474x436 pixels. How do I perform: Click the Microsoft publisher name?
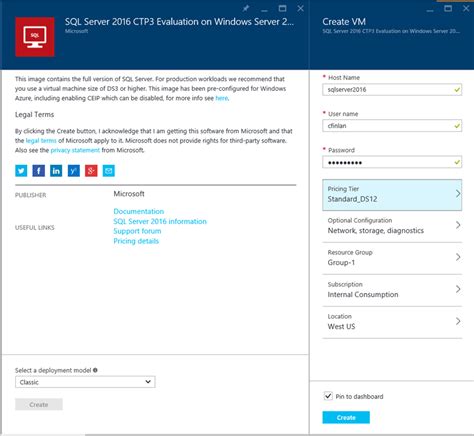pos(129,194)
